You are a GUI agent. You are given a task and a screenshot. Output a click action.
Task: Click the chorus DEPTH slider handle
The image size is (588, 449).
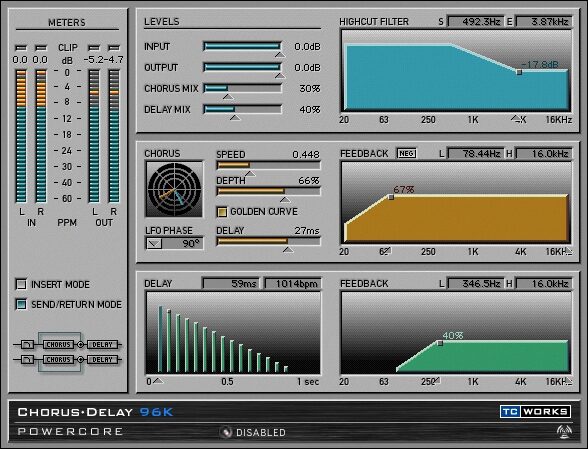point(285,200)
